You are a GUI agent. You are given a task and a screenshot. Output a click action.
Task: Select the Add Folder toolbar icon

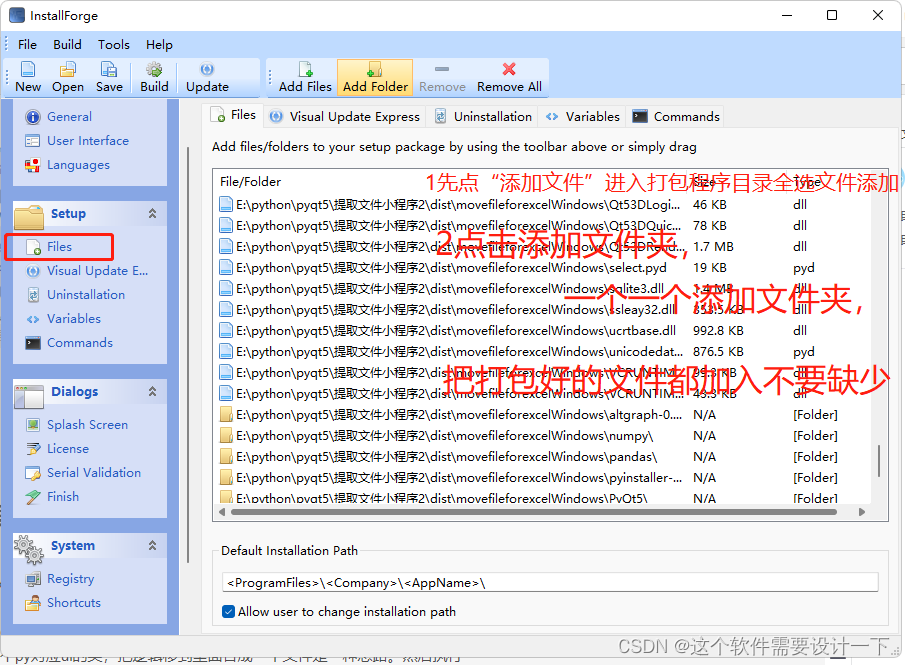point(374,77)
